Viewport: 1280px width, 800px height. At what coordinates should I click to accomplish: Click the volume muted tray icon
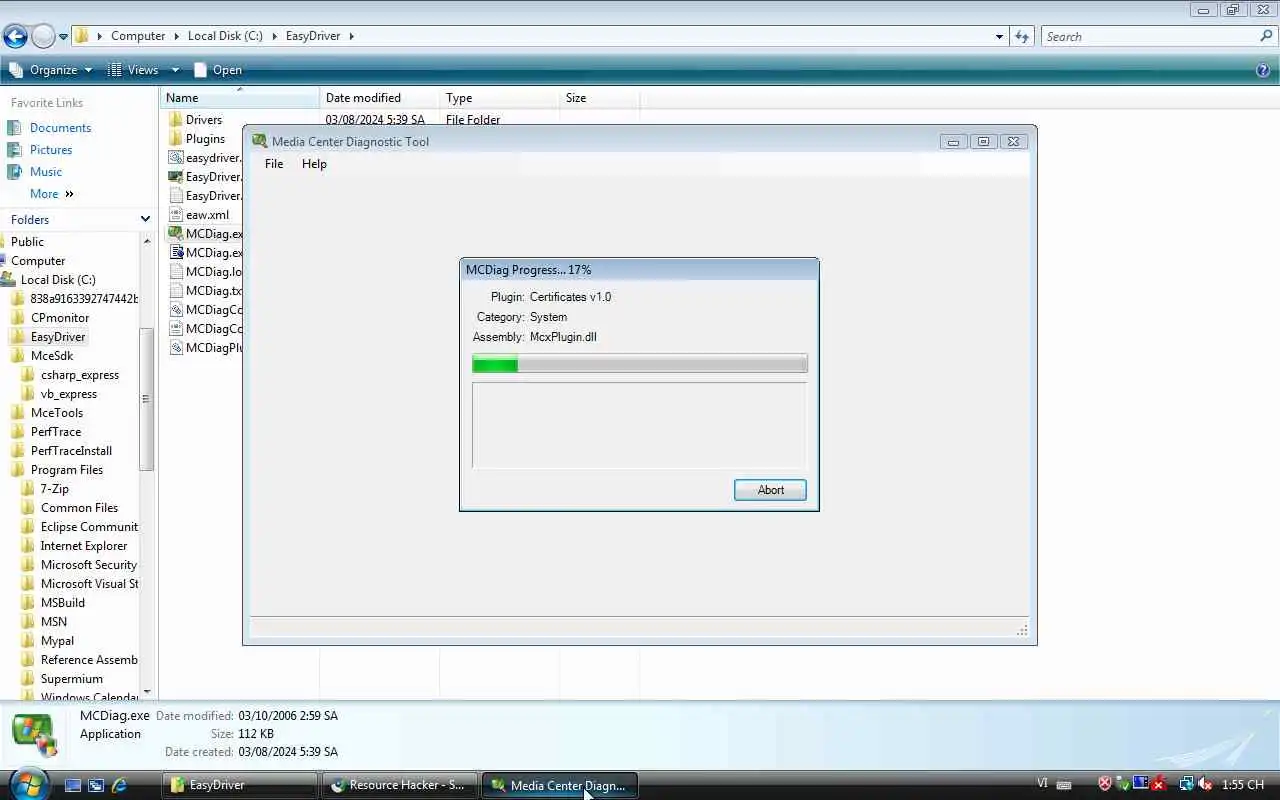coord(1205,785)
